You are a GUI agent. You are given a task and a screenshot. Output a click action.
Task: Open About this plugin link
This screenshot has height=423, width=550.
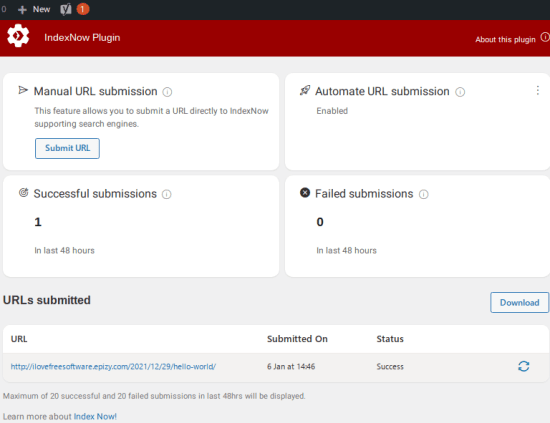click(505, 39)
